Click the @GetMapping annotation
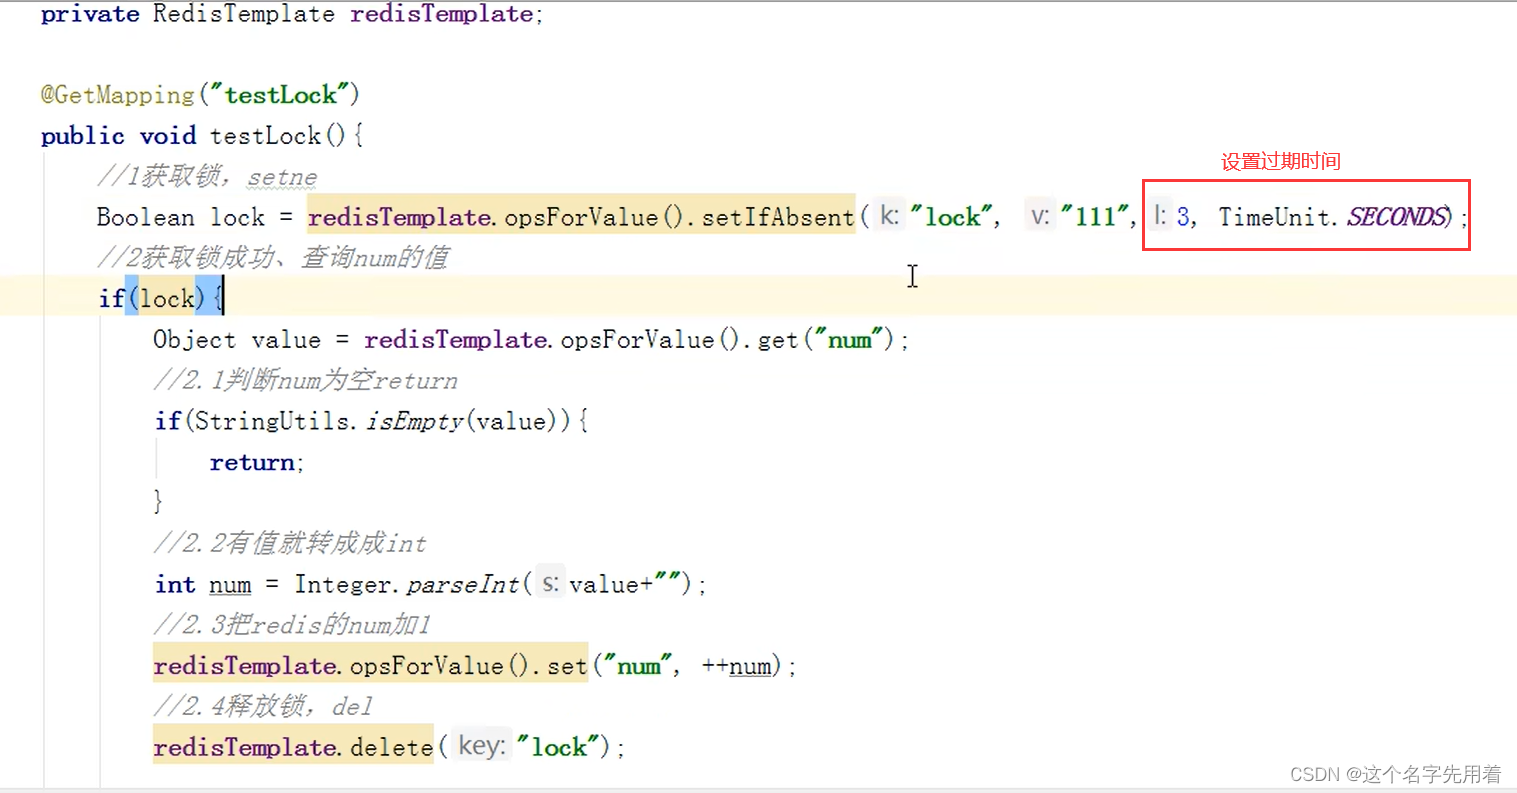Viewport: 1517px width, 793px height. 117,95
